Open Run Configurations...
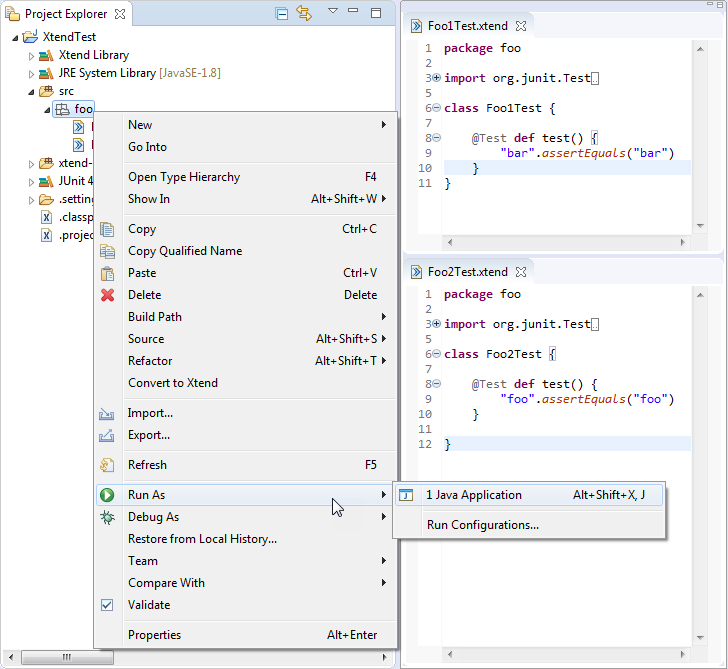The image size is (728, 669). 529,525
